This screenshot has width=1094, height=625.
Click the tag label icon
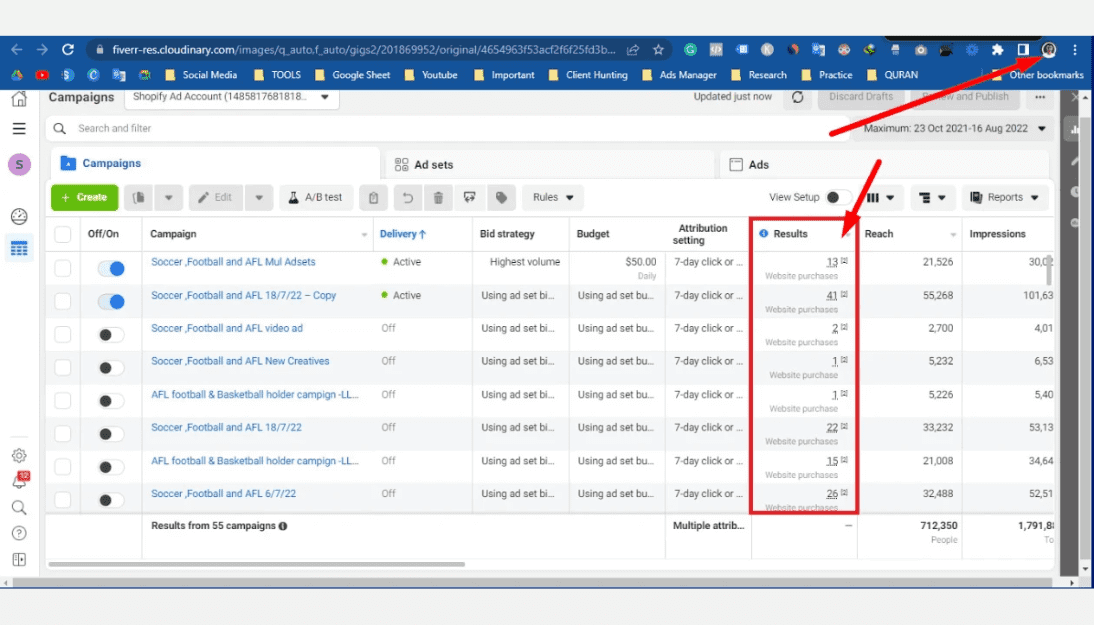501,198
